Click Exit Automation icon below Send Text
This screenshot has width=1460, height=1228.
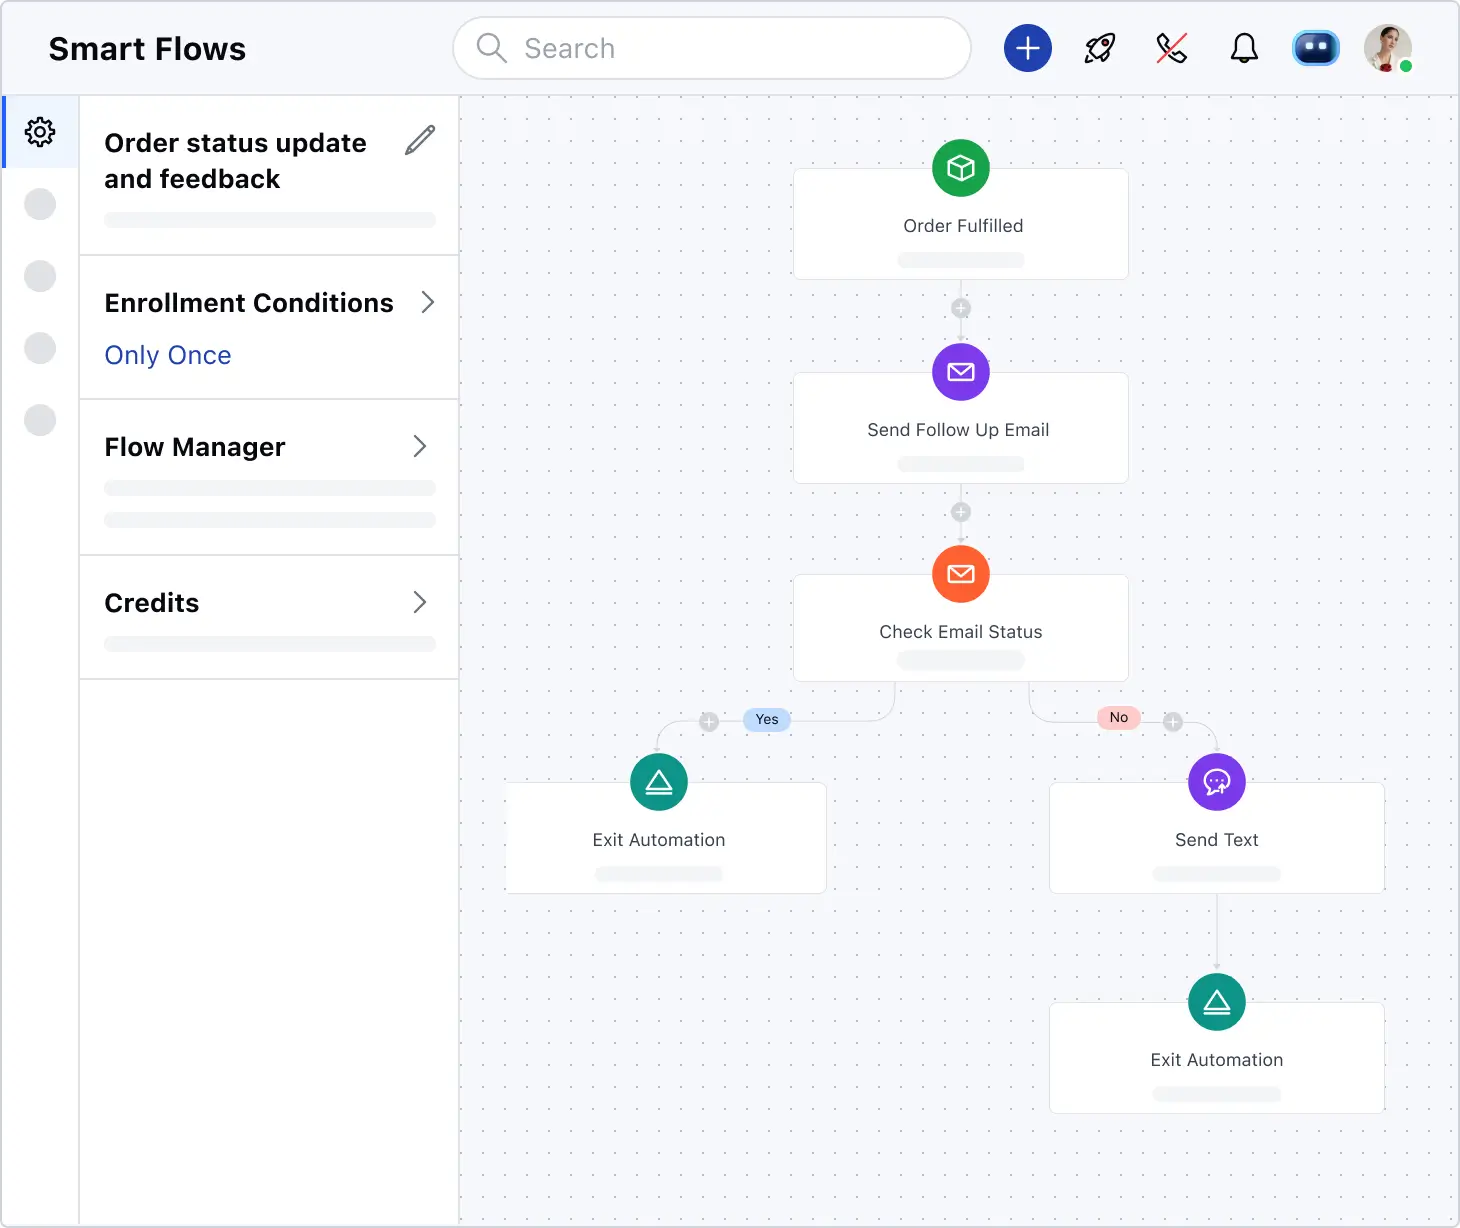(x=1217, y=1002)
